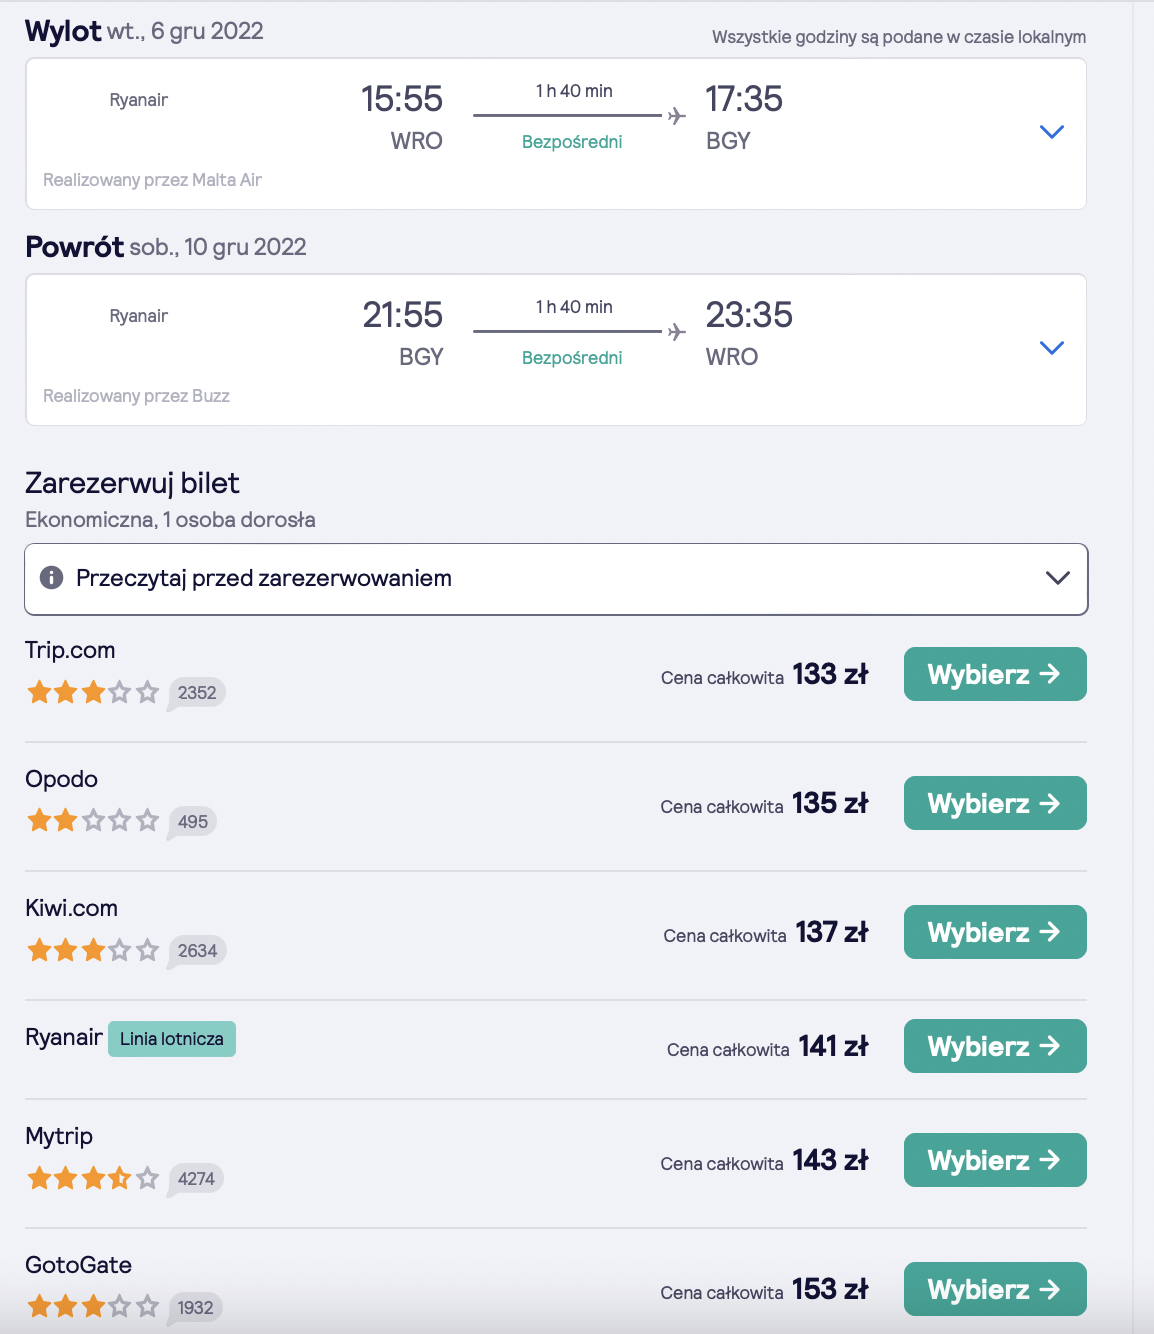
Task: Choose Mytrip offer at 143 zł
Action: pos(994,1160)
